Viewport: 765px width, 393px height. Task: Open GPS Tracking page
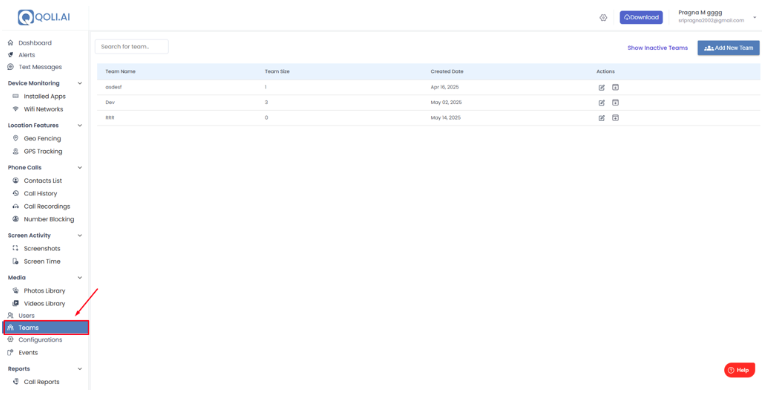click(43, 151)
